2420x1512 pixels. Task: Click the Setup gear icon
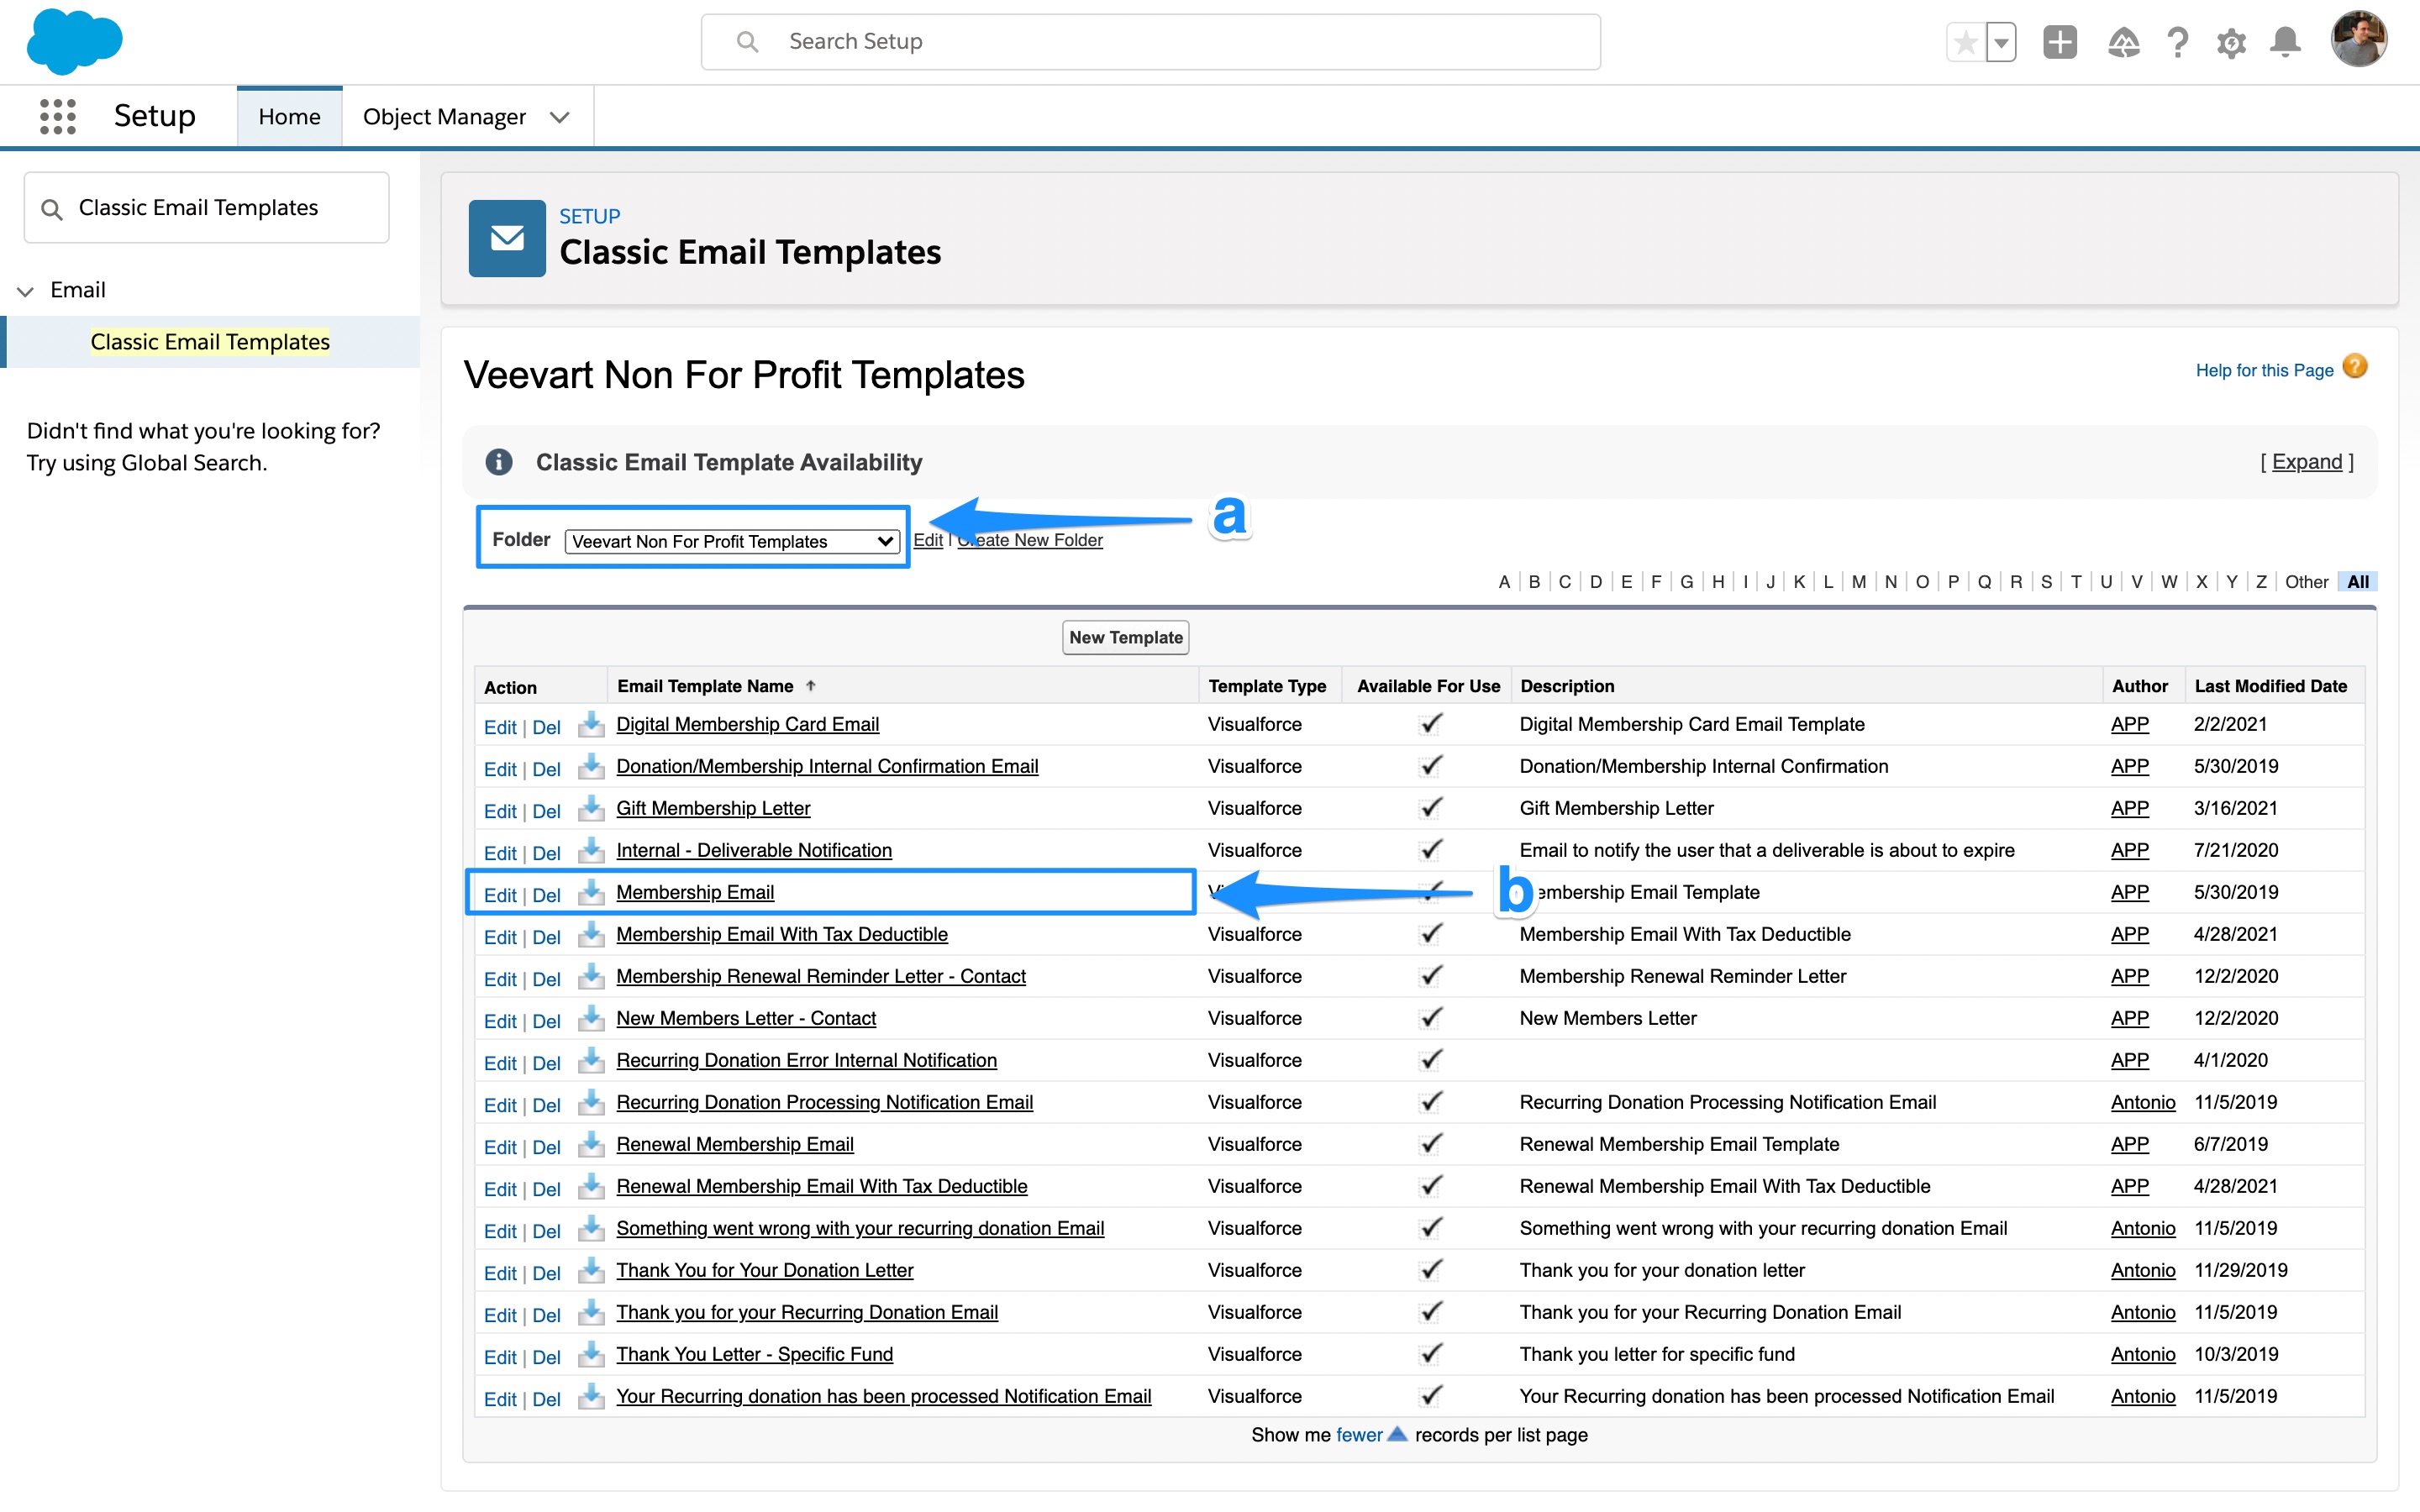[x=2232, y=41]
